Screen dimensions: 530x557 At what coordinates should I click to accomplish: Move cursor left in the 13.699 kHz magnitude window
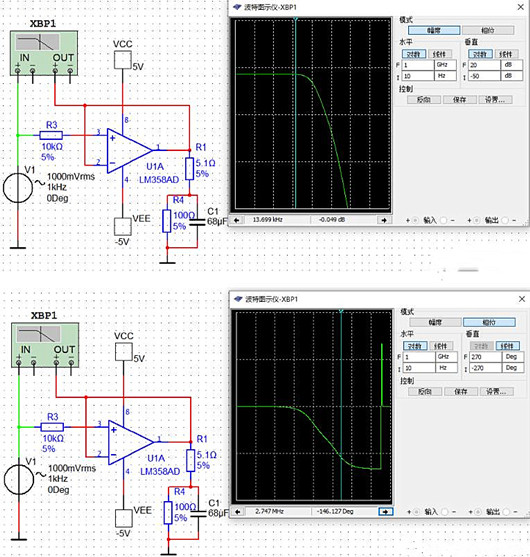tap(237, 220)
